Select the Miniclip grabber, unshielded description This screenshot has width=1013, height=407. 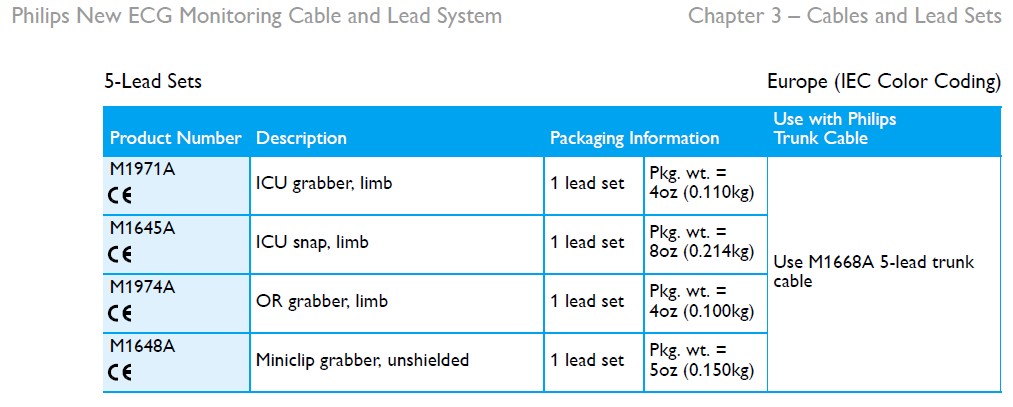tap(362, 360)
